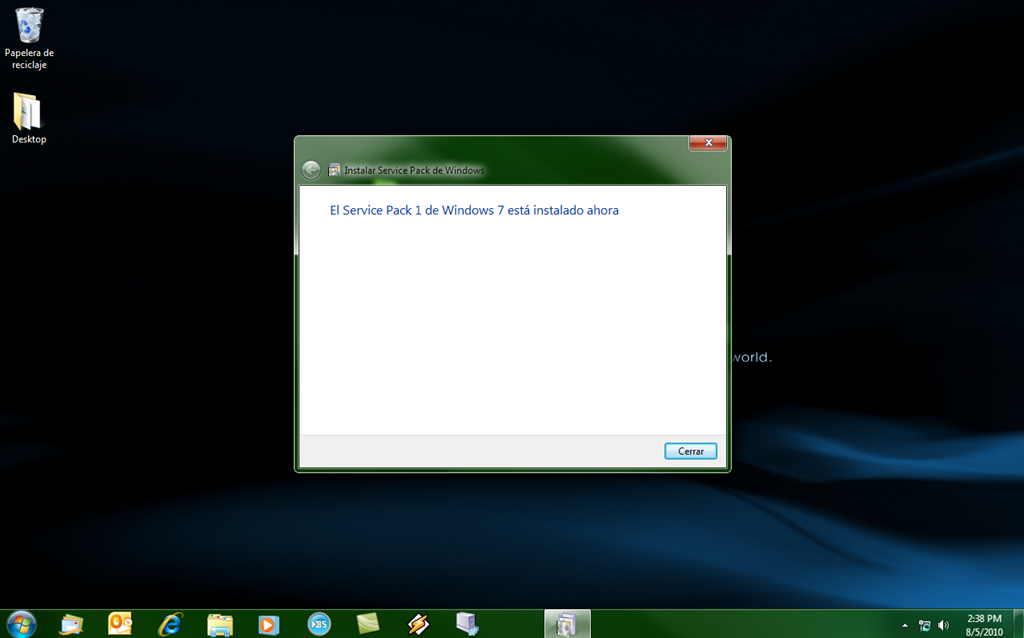
Task: Click the installer icon beside the dialog title
Action: [335, 170]
